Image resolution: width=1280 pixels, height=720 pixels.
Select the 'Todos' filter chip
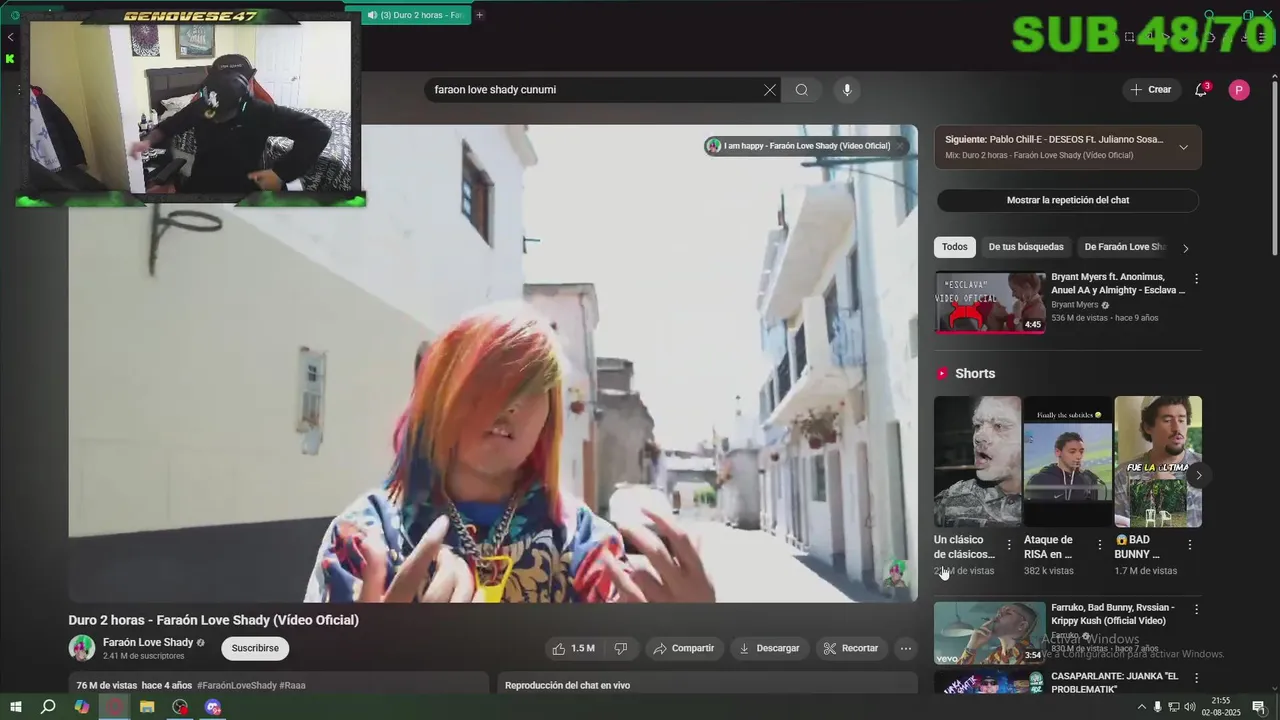tap(955, 247)
